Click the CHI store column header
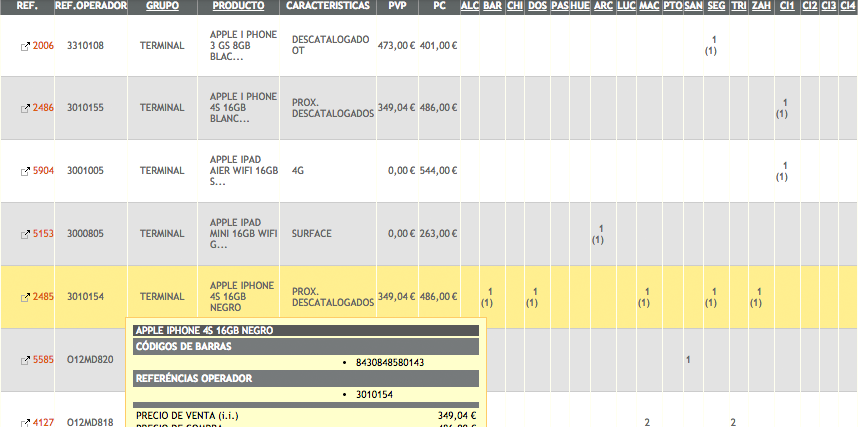858x427 pixels. tap(515, 6)
